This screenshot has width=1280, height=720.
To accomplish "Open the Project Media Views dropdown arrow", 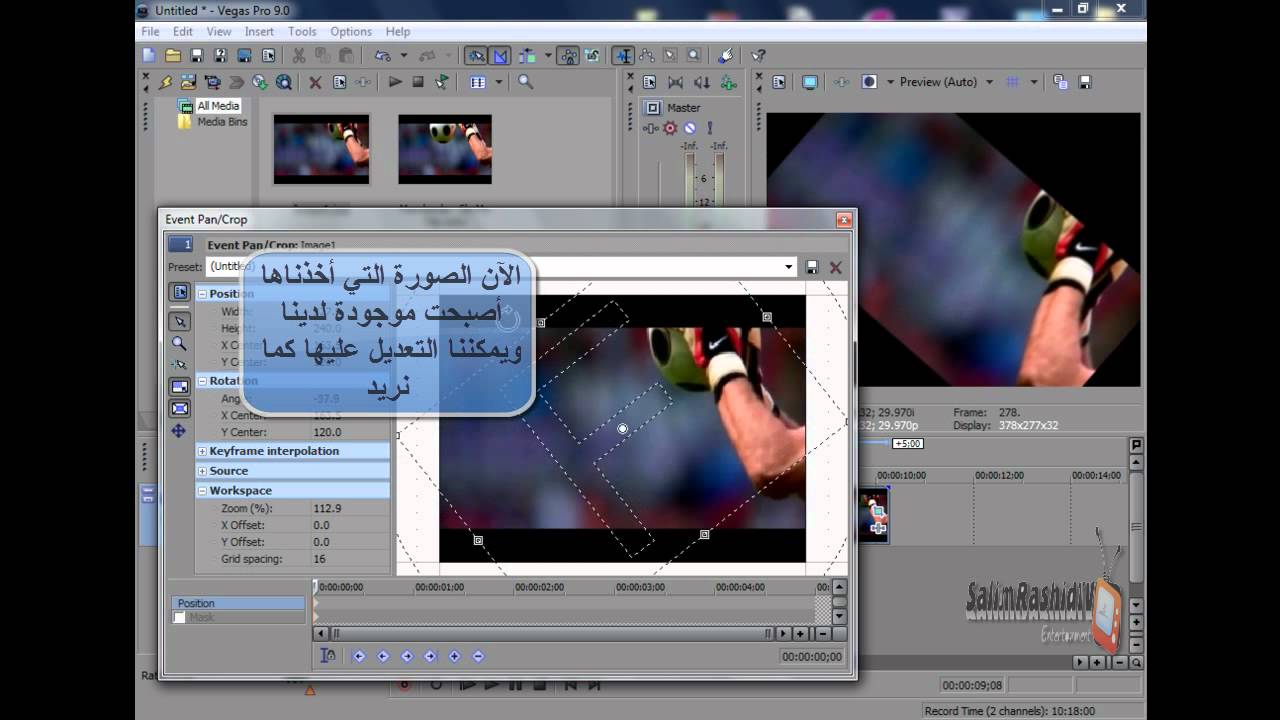I will [x=498, y=82].
